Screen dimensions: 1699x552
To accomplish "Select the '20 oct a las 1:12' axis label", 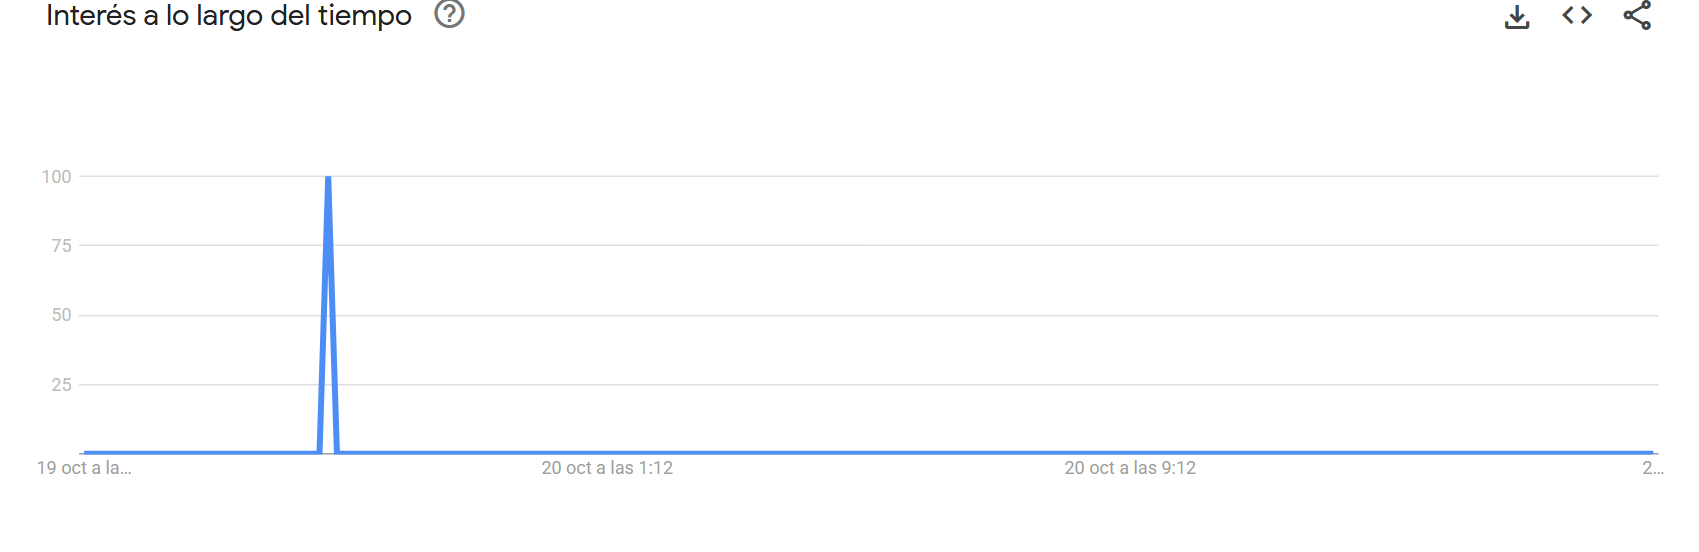I will click(x=607, y=468).
